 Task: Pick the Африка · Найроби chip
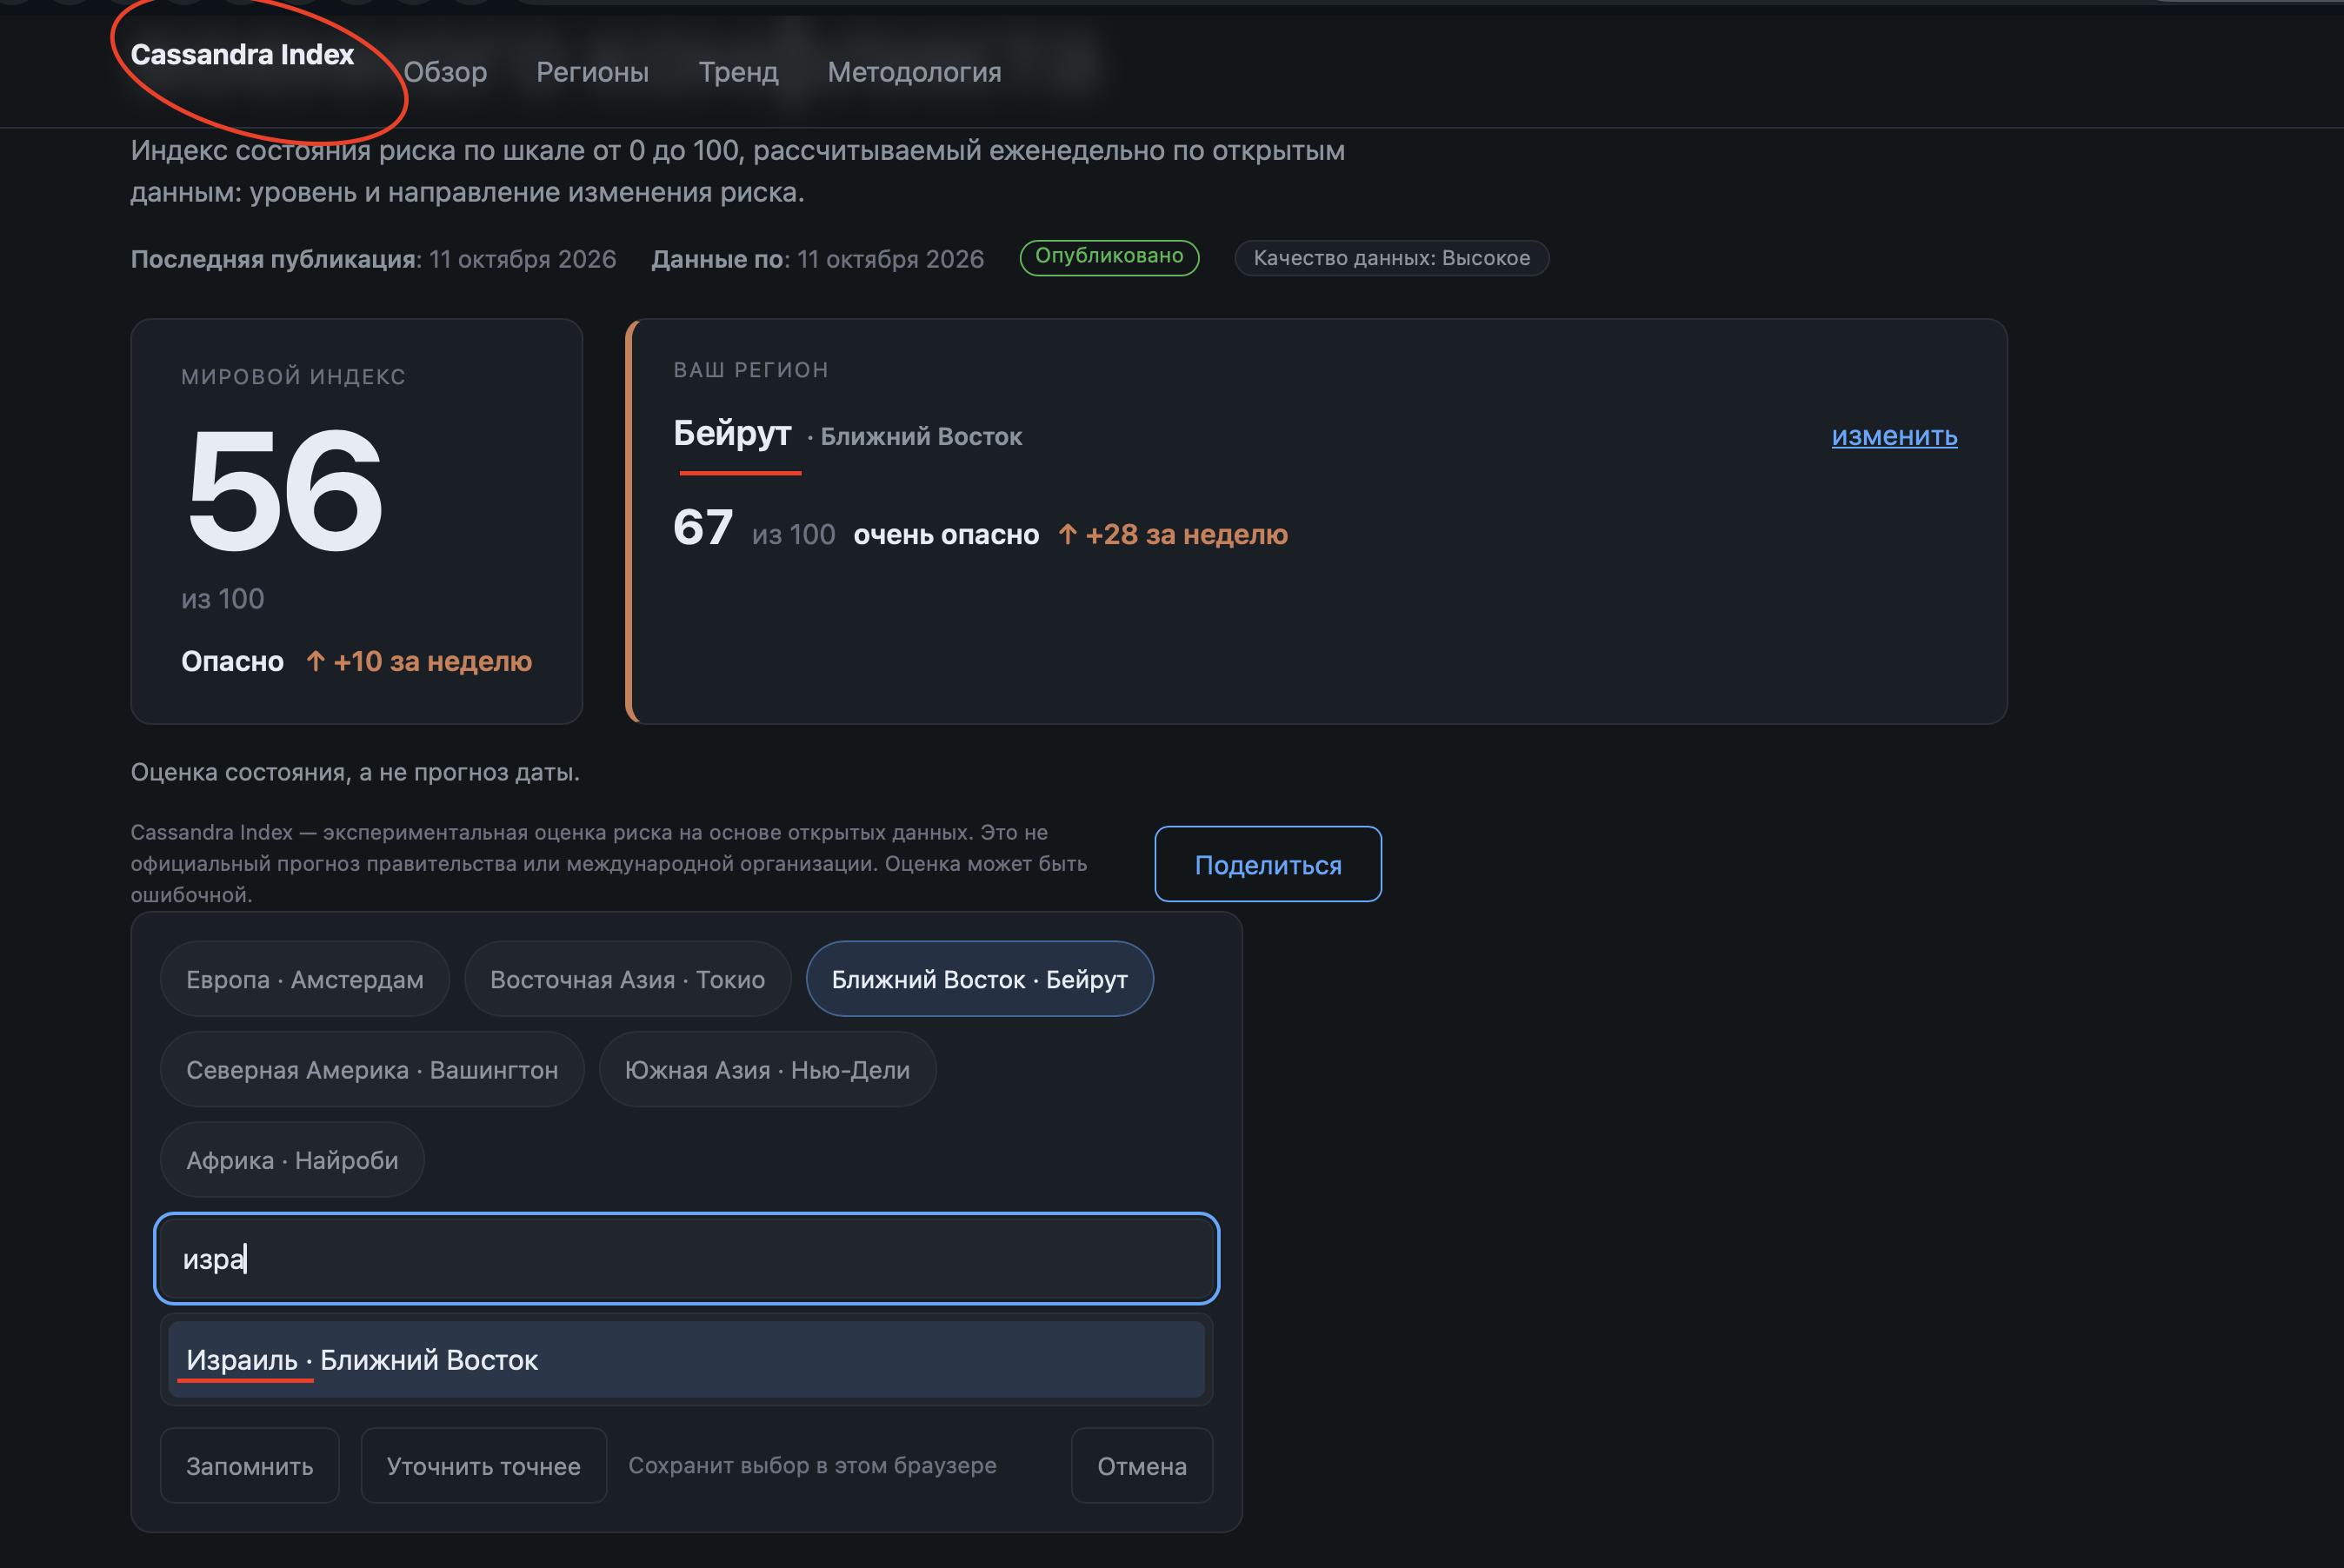(292, 1160)
